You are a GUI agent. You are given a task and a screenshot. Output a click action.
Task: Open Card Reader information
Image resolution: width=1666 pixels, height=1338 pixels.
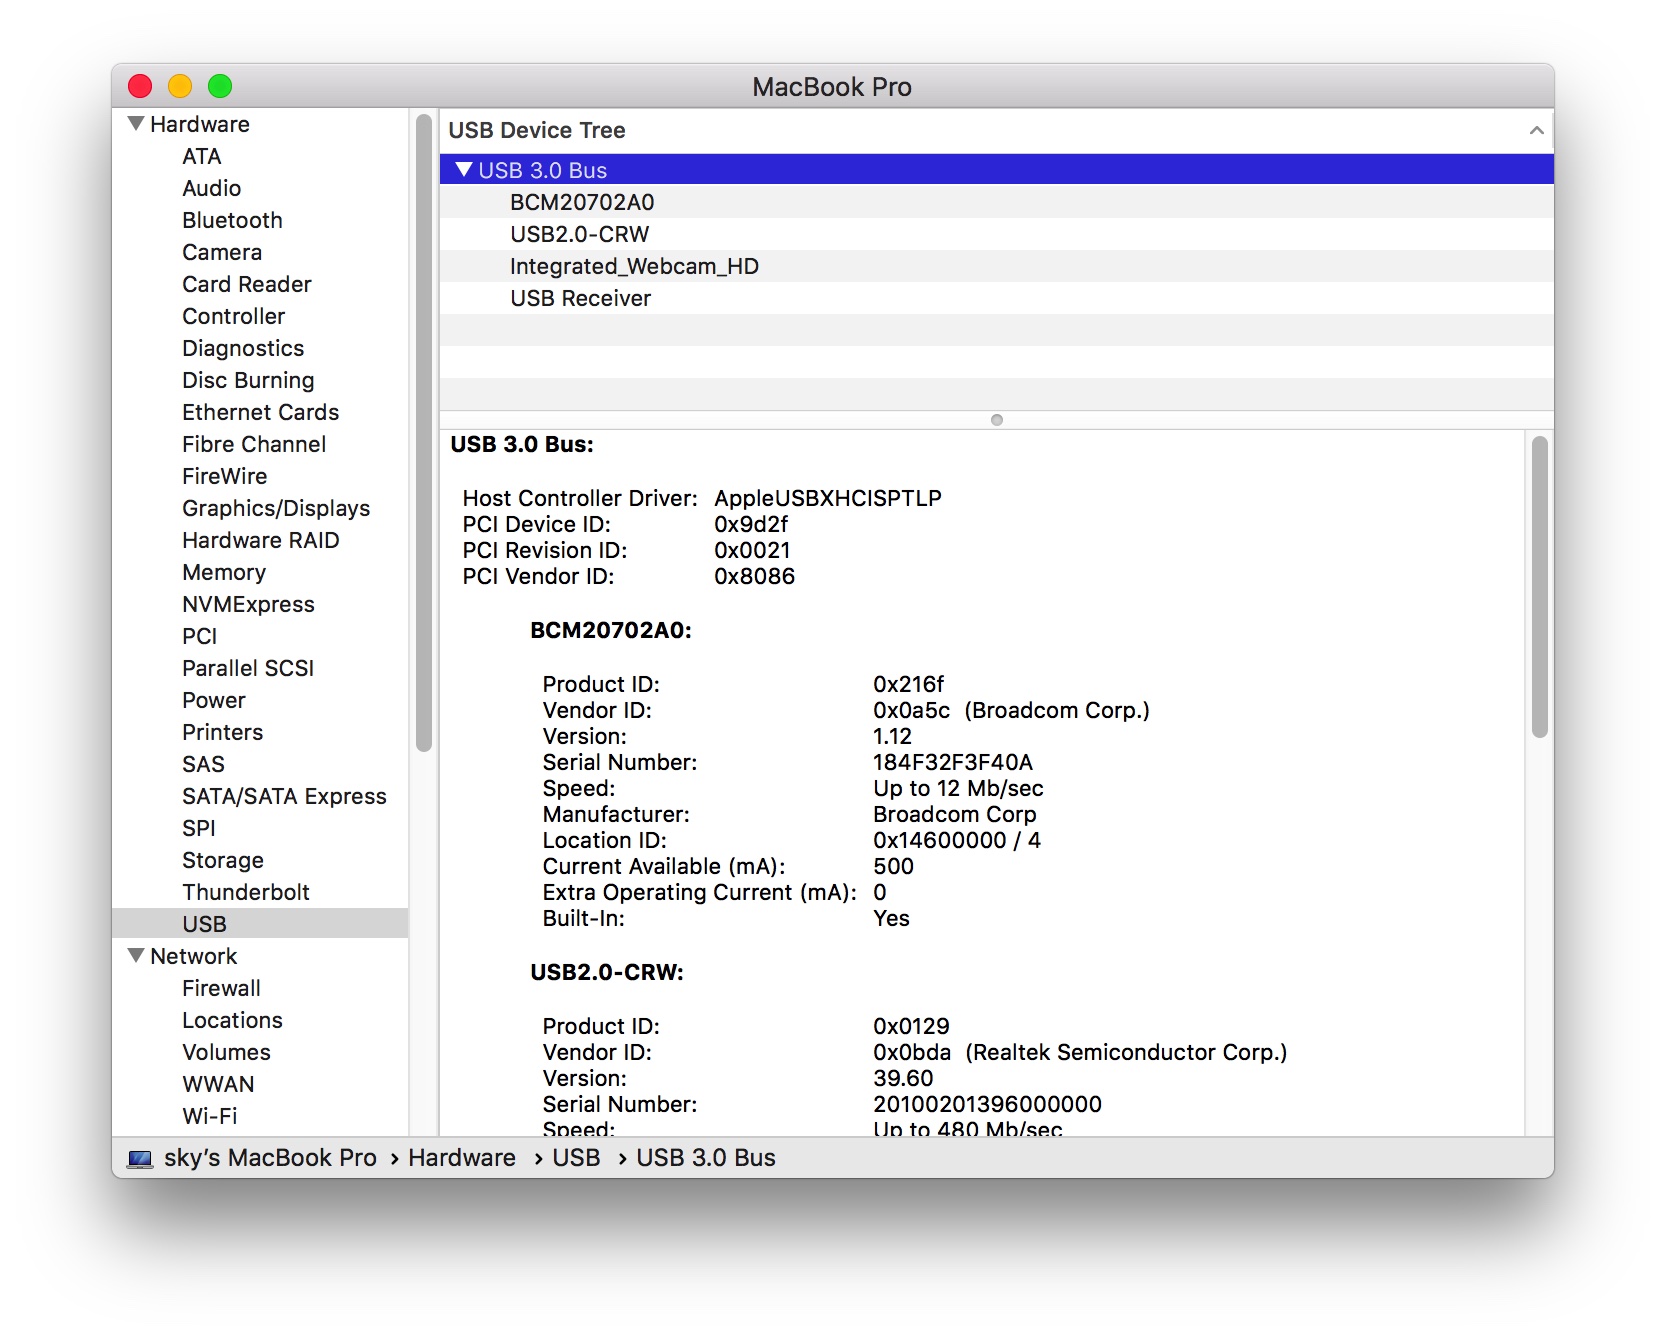tap(247, 284)
